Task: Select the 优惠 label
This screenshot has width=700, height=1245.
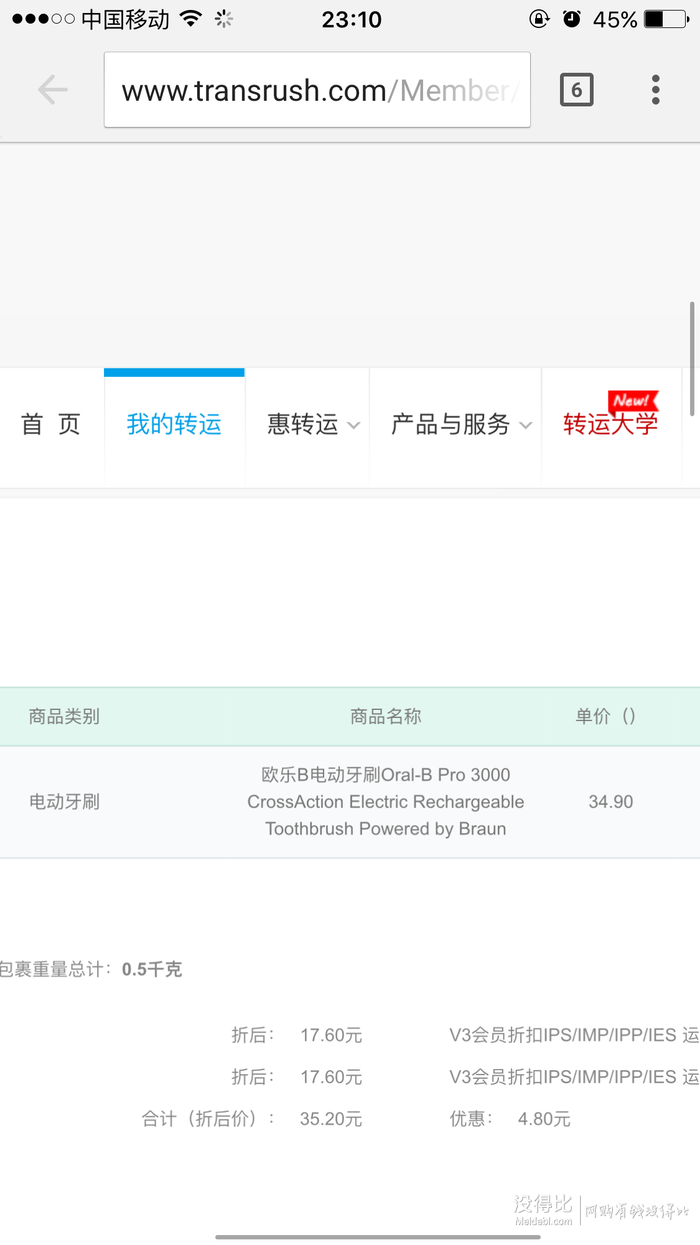Action: click(471, 1119)
